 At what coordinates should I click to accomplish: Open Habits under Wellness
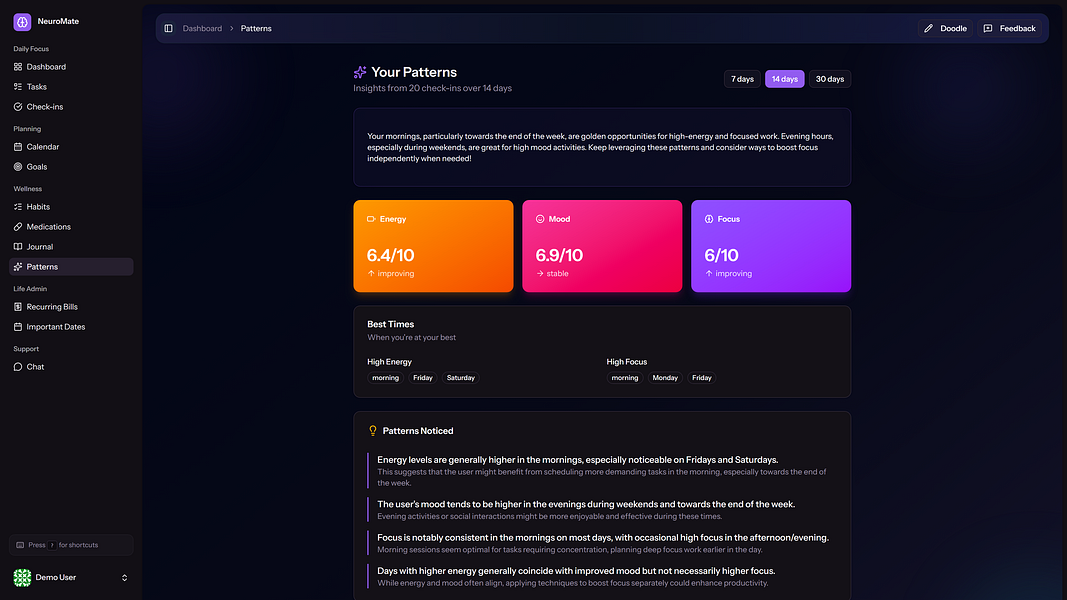coord(71,207)
